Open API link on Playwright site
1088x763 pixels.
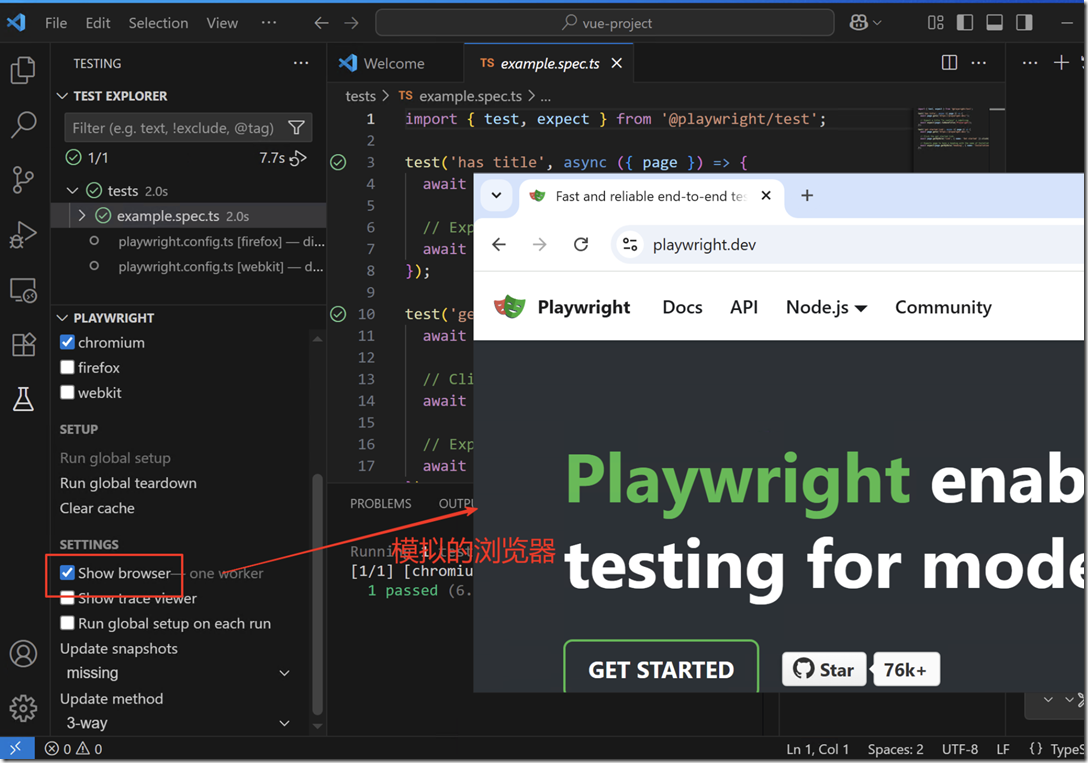[744, 307]
